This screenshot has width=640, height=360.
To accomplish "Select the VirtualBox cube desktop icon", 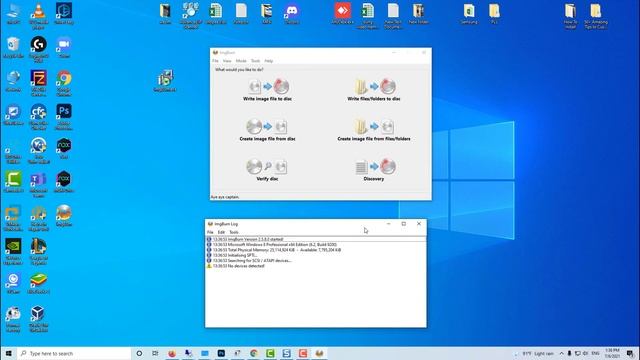I will (38, 318).
